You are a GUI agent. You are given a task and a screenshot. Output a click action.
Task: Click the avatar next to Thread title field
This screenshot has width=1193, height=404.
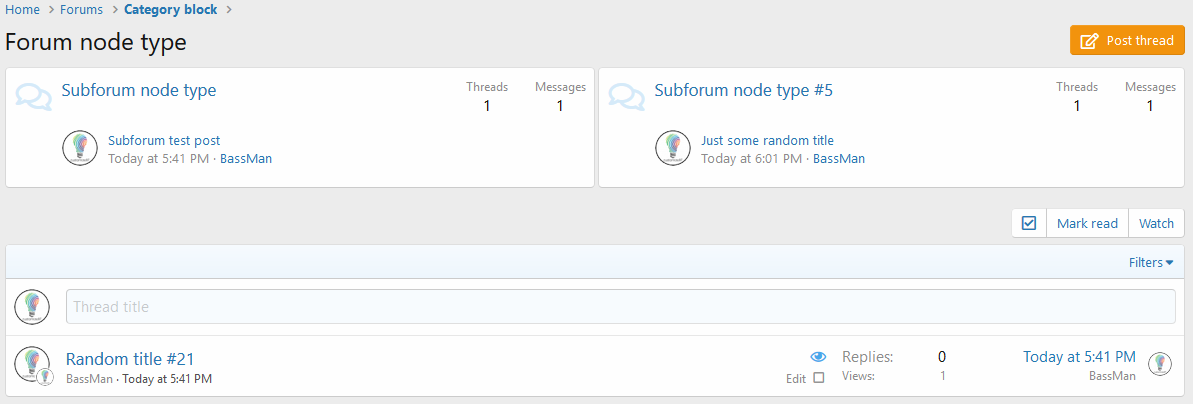[x=32, y=307]
